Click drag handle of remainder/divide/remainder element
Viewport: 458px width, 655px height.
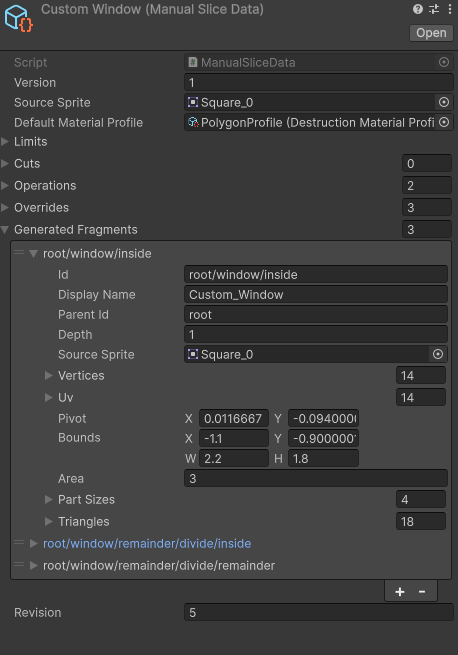click(x=19, y=564)
